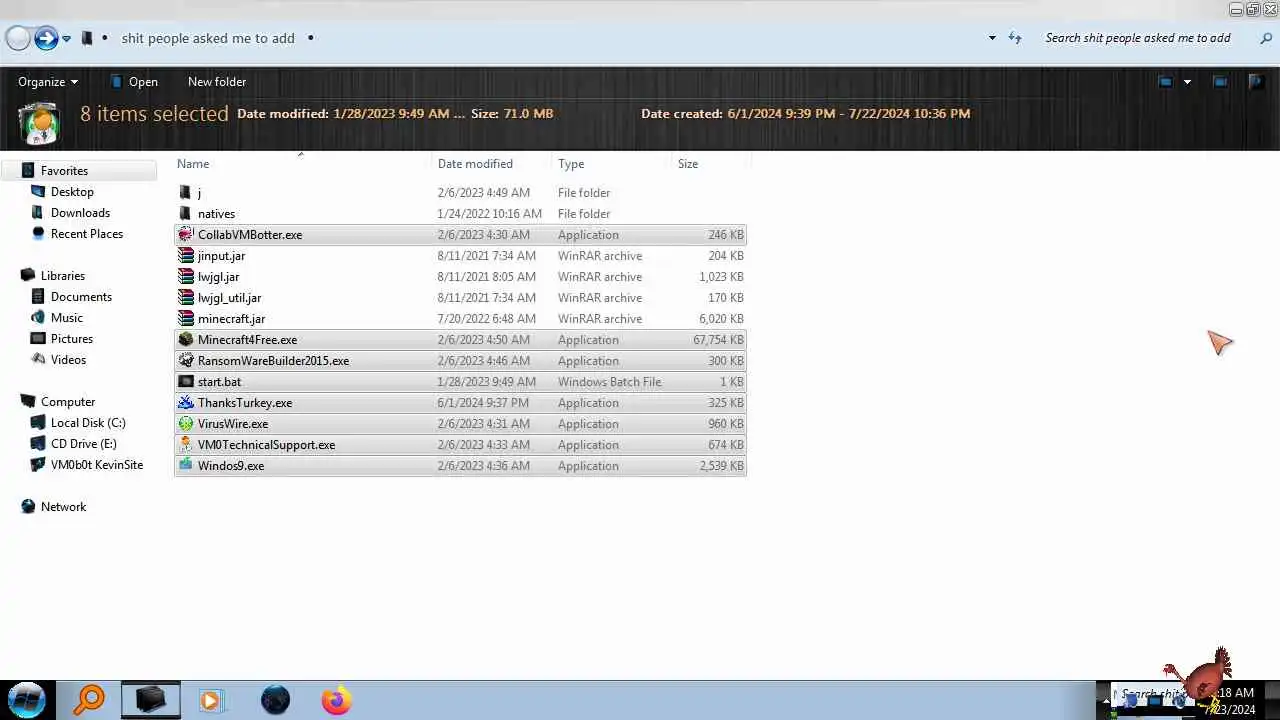Screen dimensions: 1280x720
Task: Open the Pictures library
Action: click(x=72, y=339)
